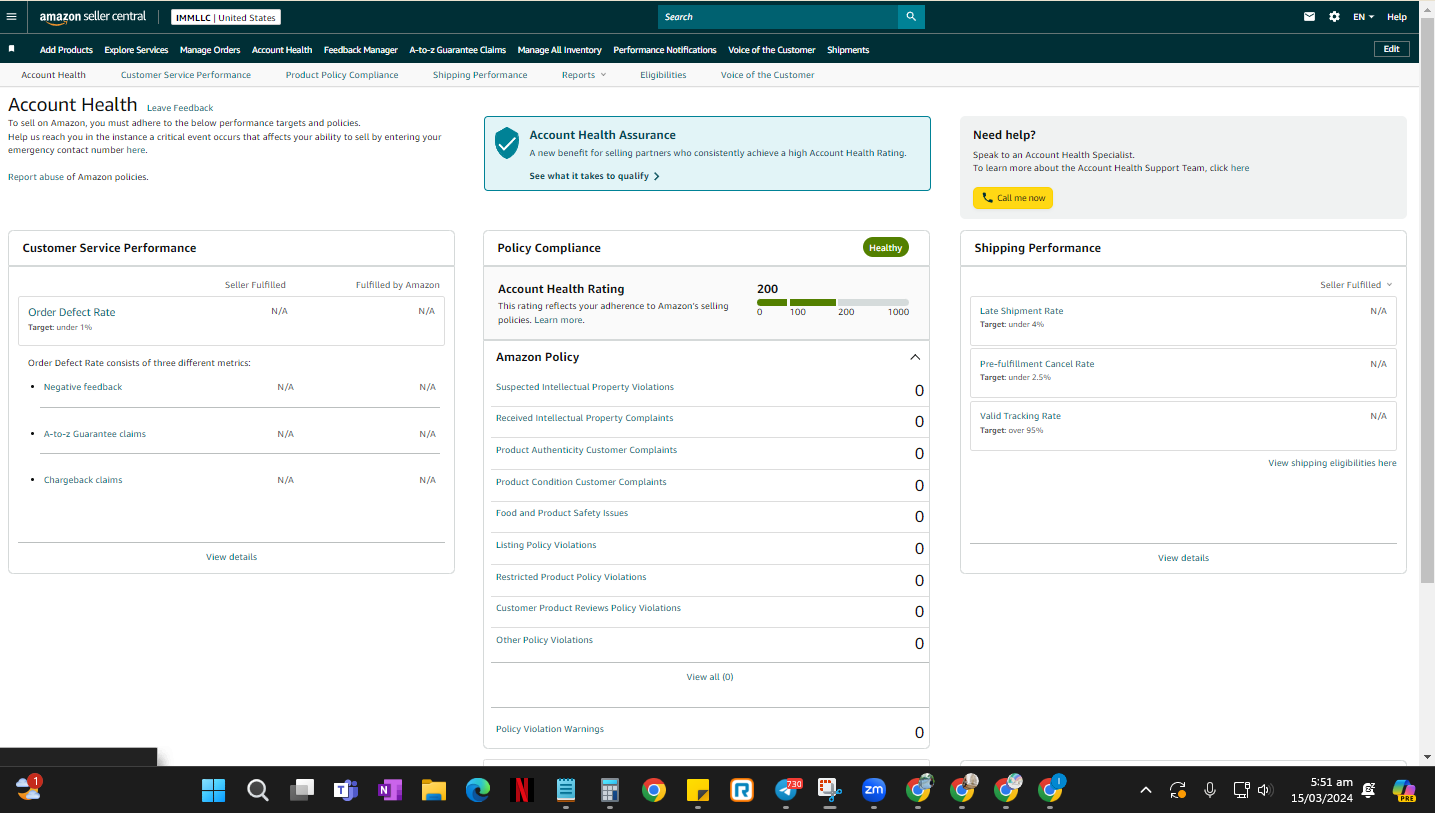1435x813 pixels.
Task: Open Calculator from taskbar
Action: (x=609, y=791)
